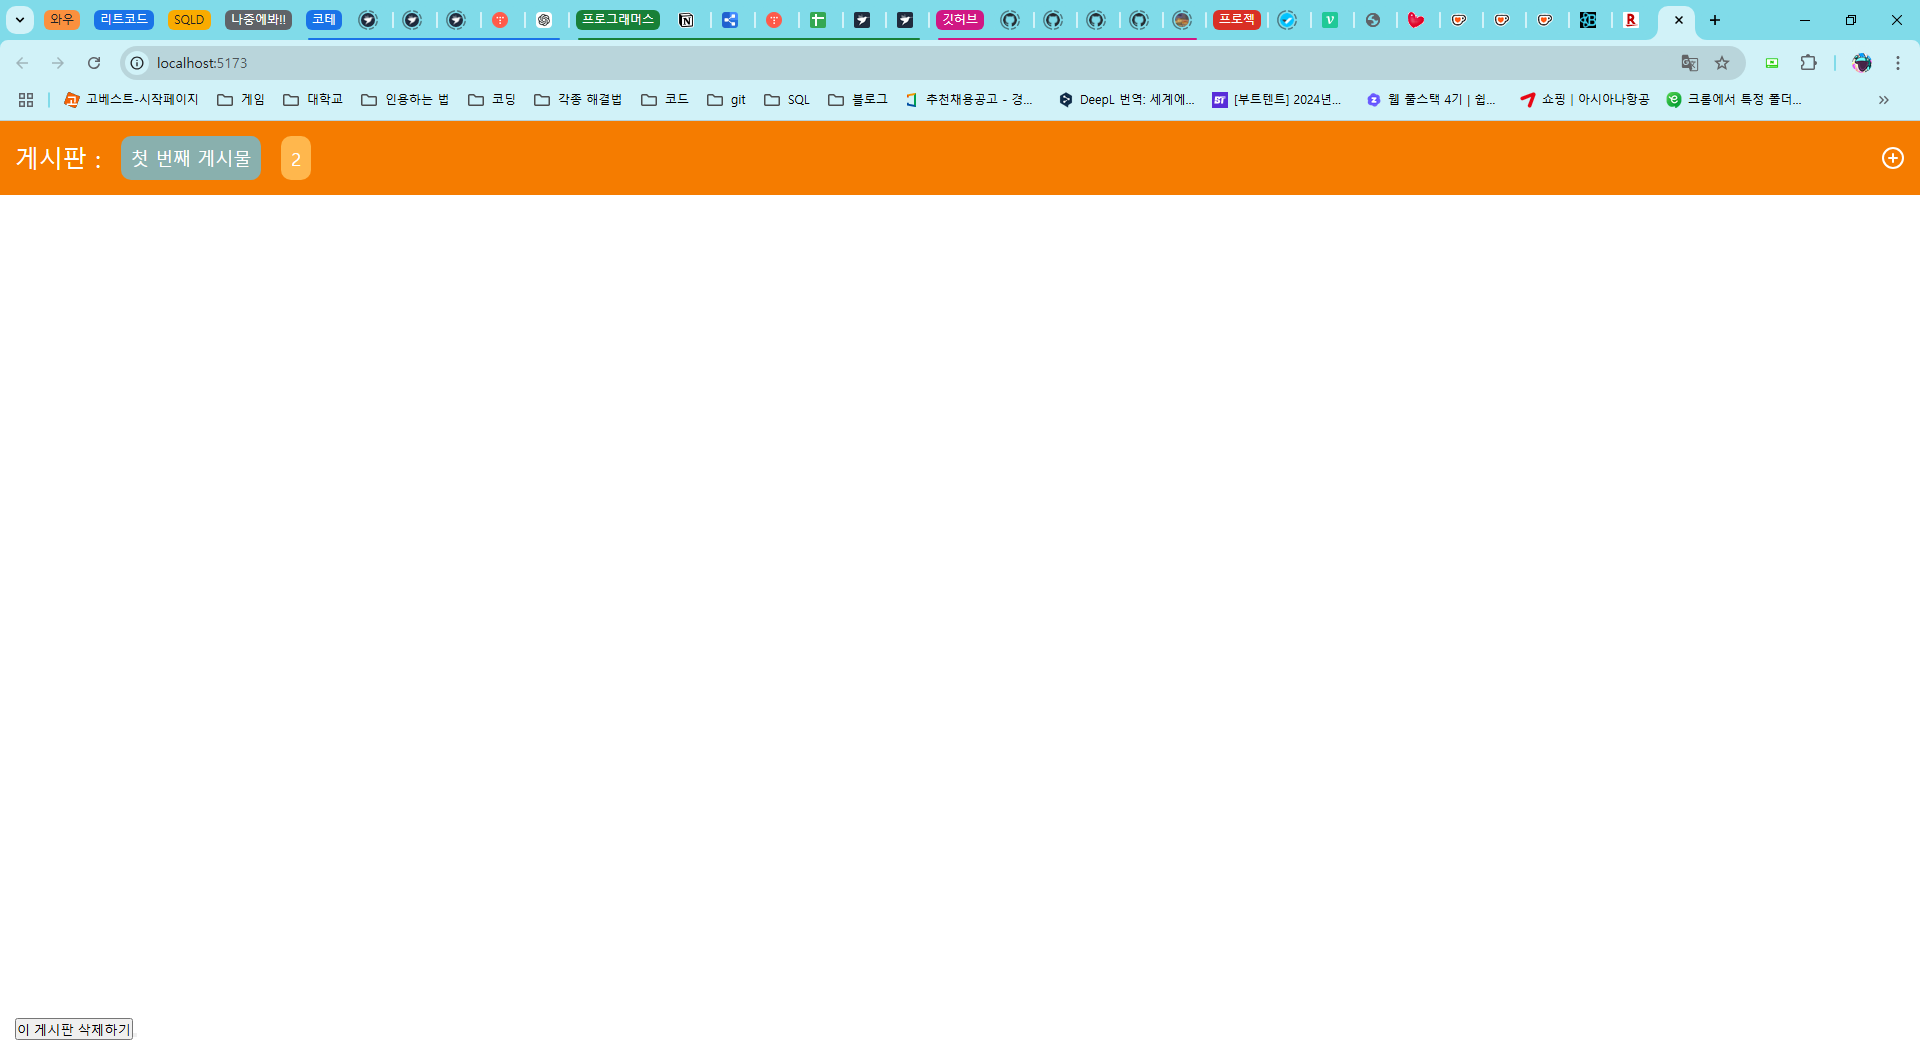Open the blue checkmark icon tab
Screen dimensions: 1920x1040
(1287, 20)
